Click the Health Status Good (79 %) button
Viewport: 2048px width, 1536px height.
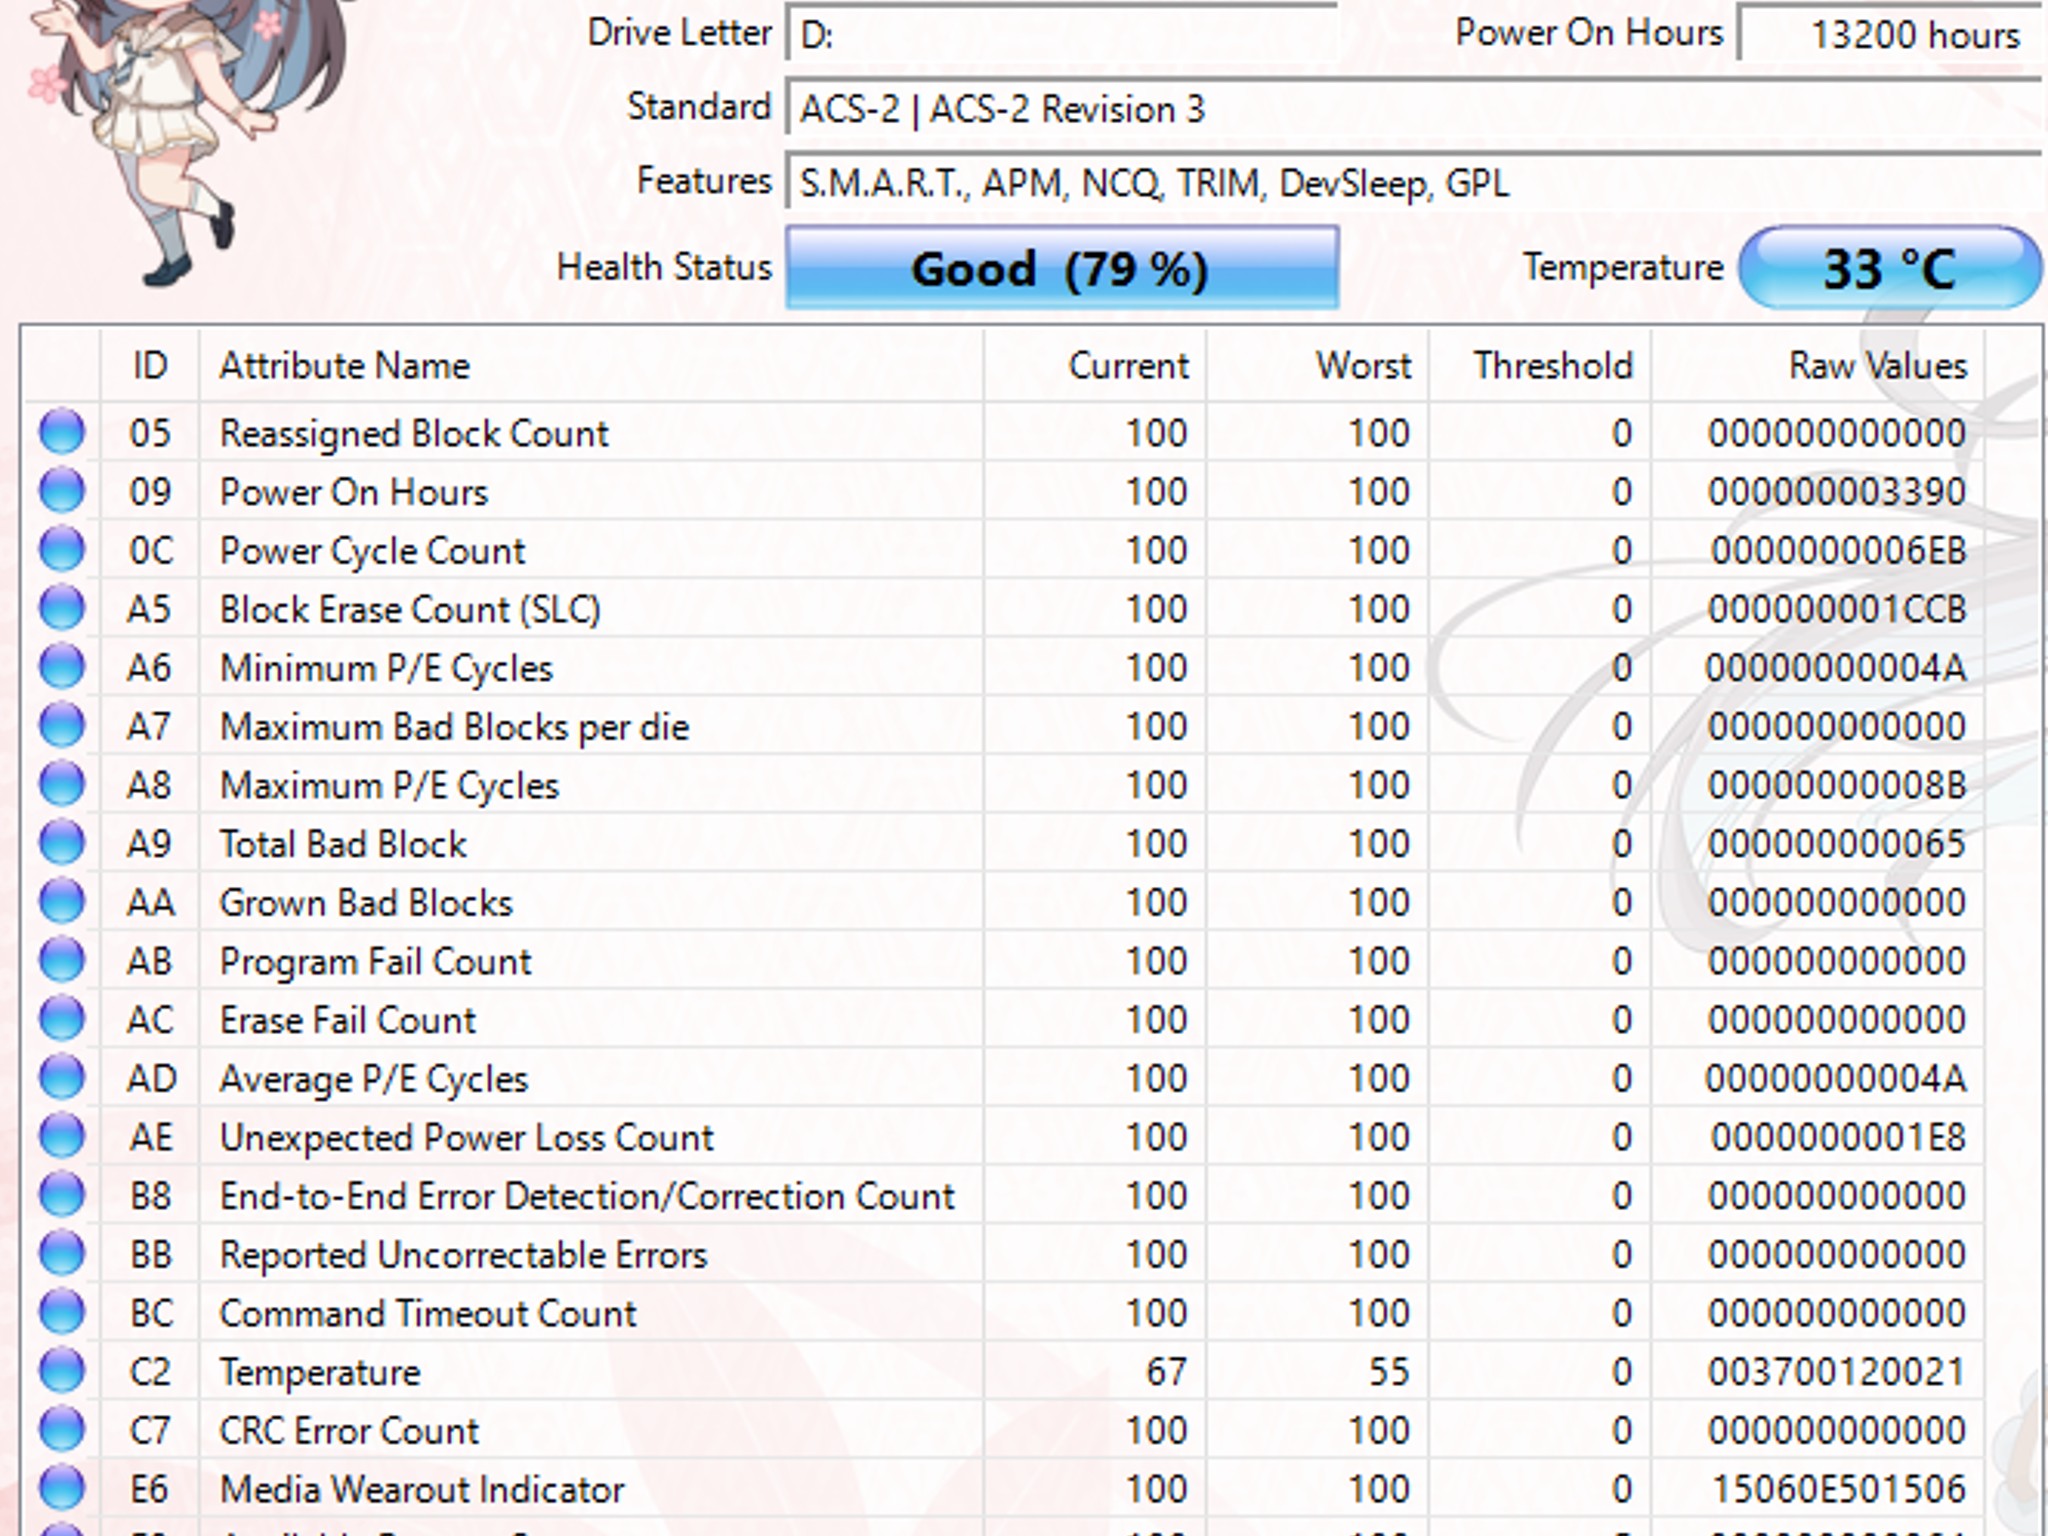1062,268
